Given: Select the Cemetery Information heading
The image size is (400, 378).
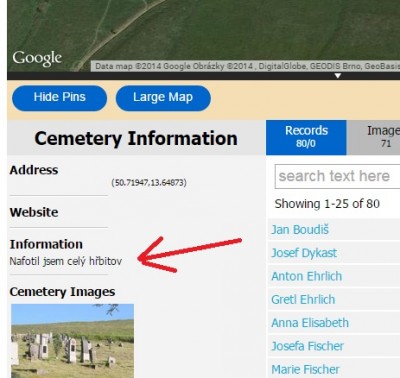Looking at the screenshot, I should pos(136,138).
